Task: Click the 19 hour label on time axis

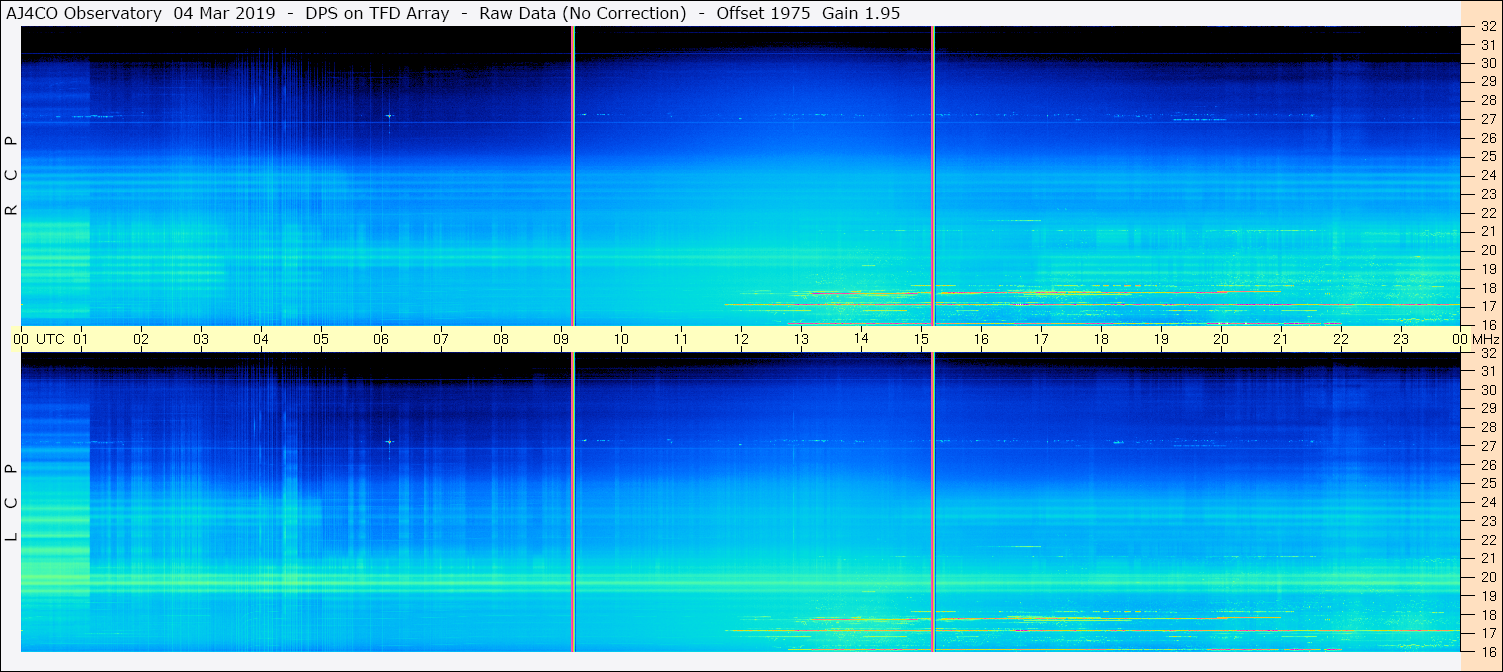Action: [x=1161, y=339]
